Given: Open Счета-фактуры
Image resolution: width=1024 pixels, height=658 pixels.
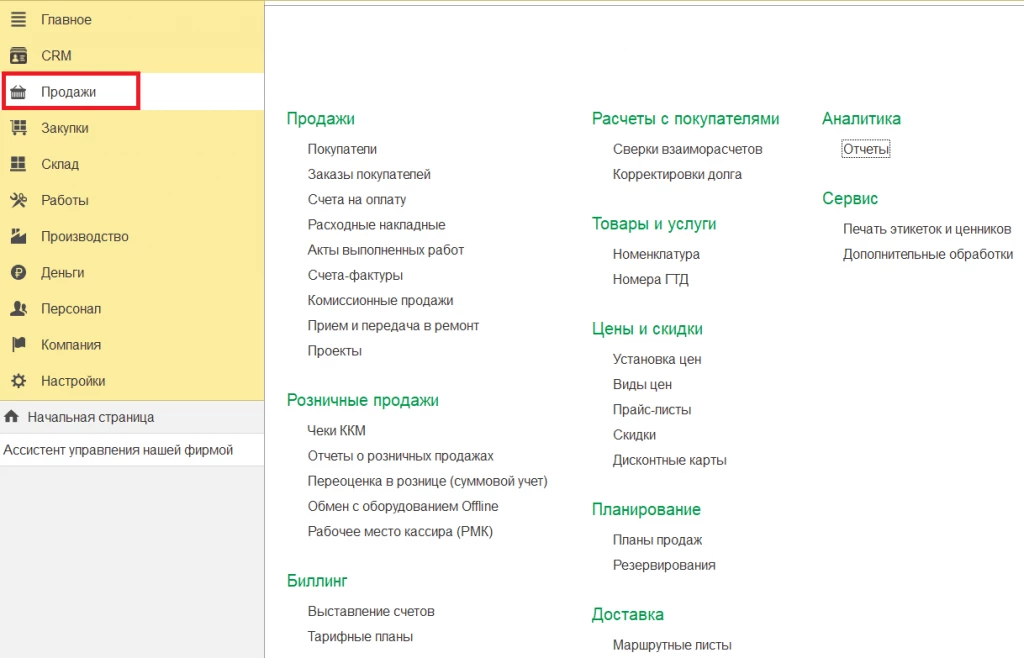Looking at the screenshot, I should tap(355, 275).
